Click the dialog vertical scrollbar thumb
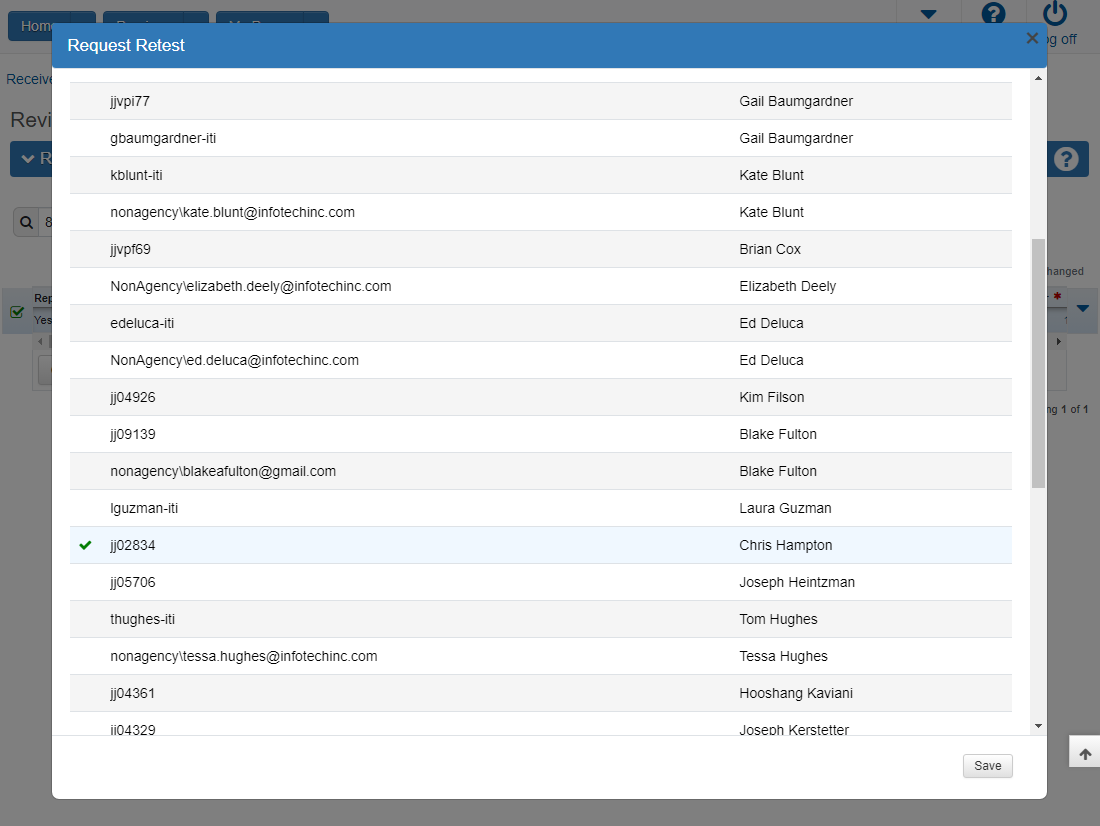 [1038, 364]
